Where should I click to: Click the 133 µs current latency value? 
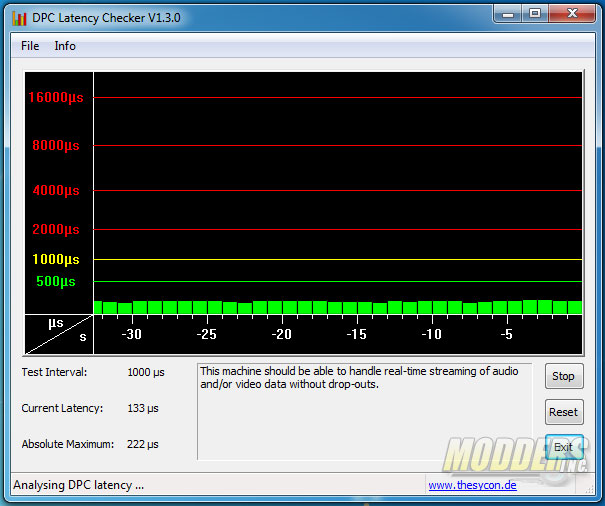tap(143, 408)
